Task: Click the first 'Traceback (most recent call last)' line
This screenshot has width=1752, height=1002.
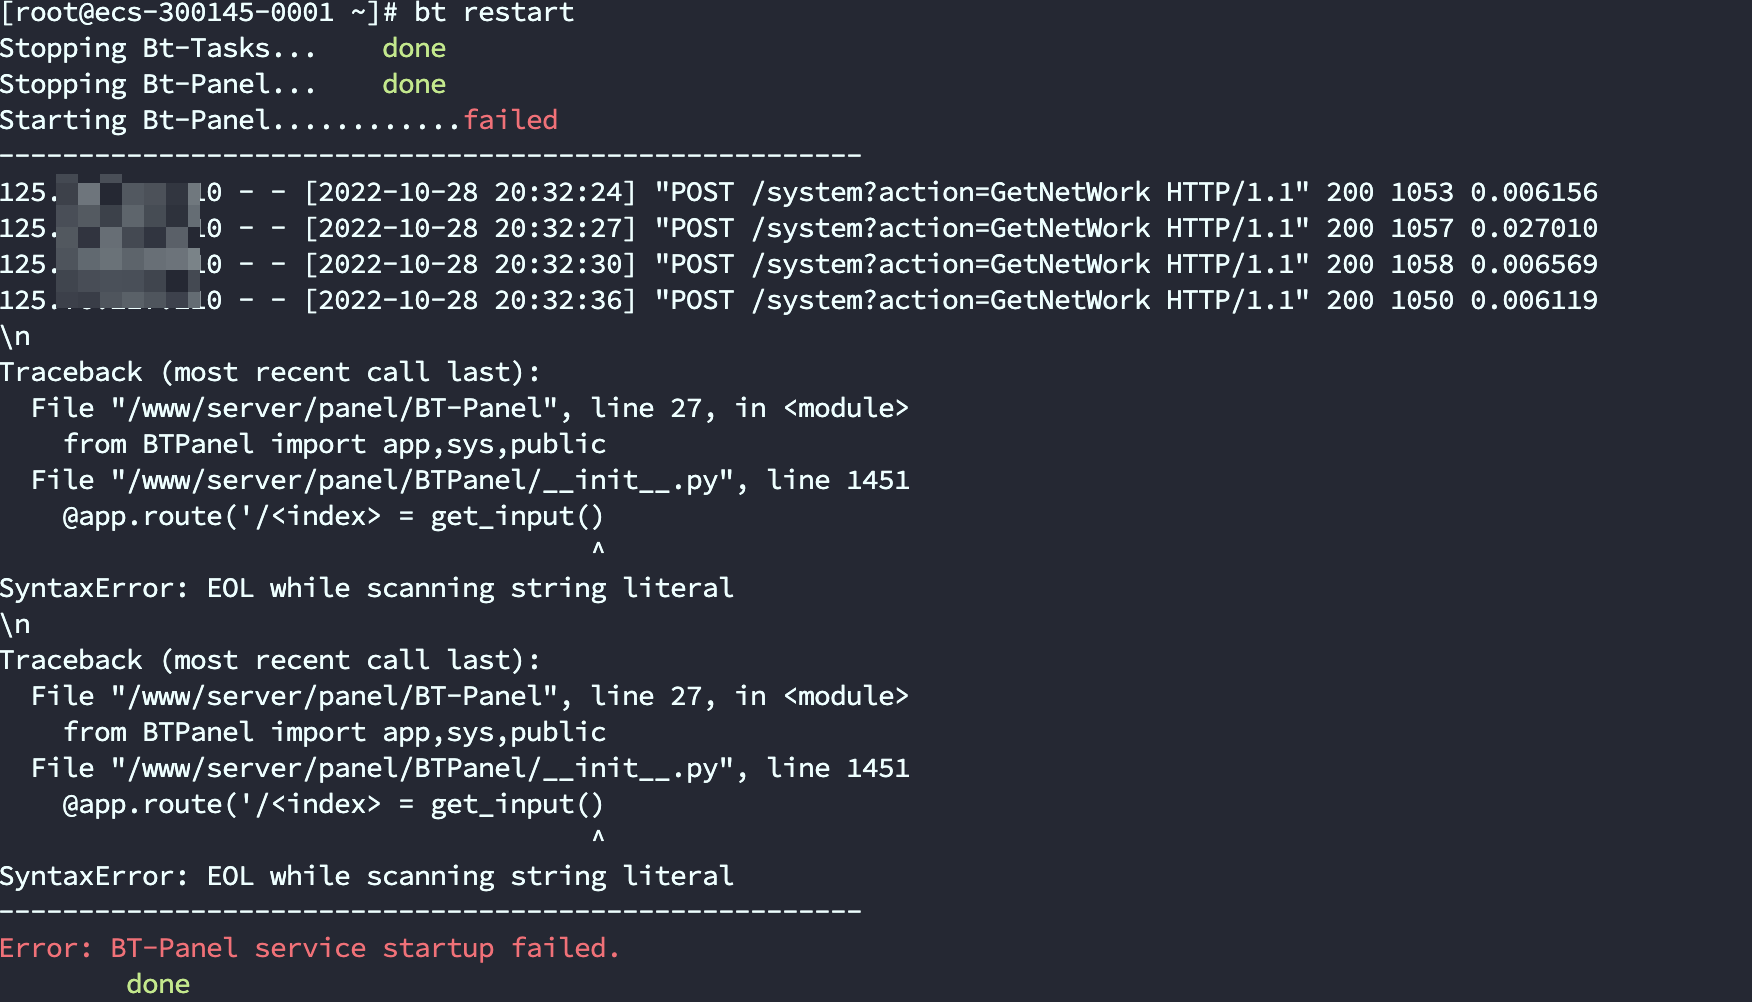Action: pos(270,372)
